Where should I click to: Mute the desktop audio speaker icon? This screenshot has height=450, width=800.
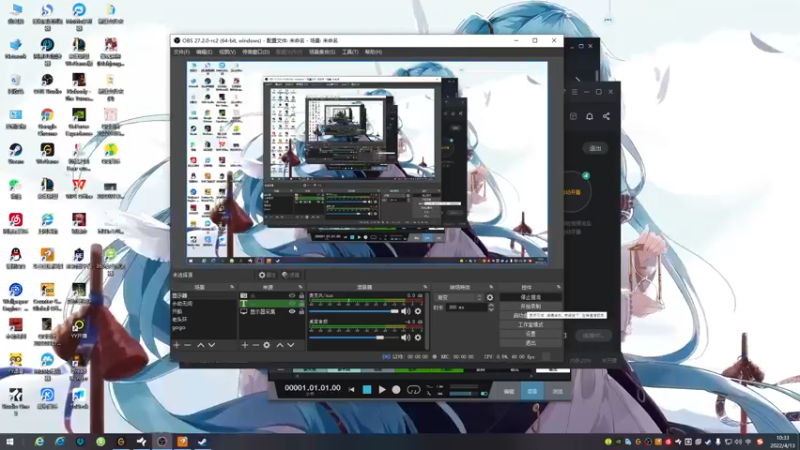pyautogui.click(x=406, y=337)
